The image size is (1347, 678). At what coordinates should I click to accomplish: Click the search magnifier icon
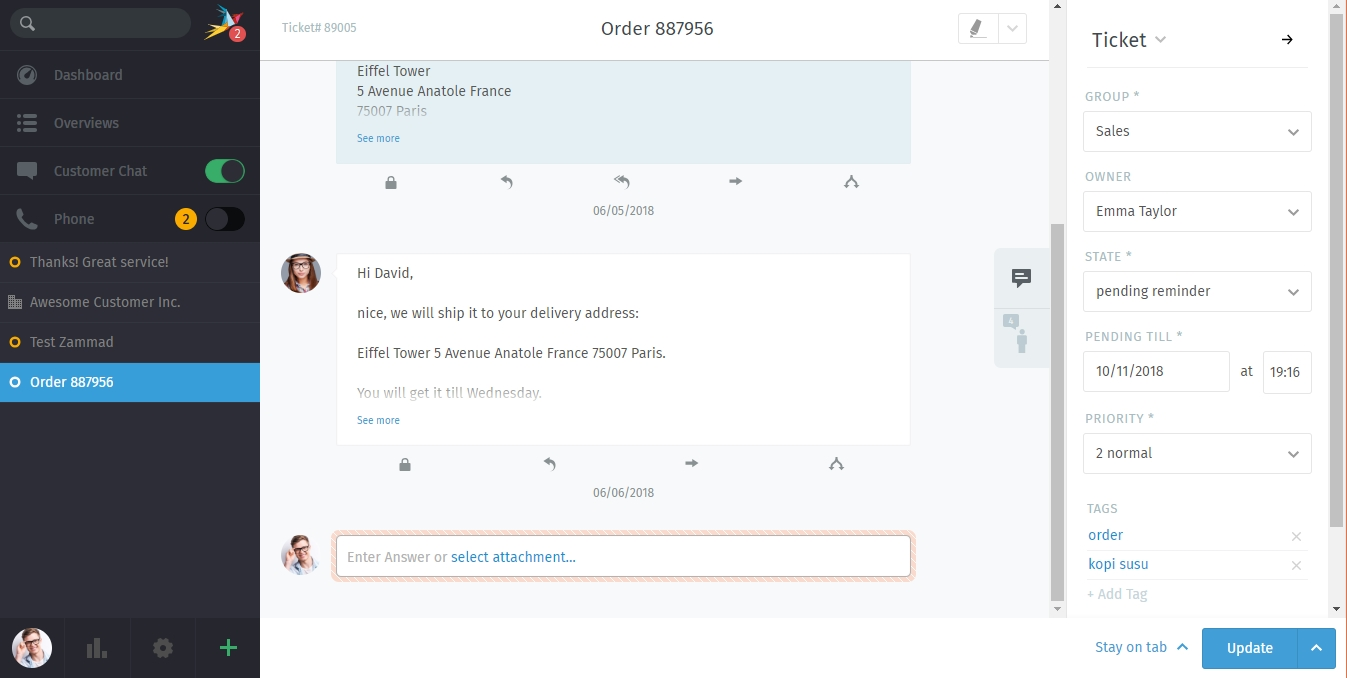coord(27,24)
